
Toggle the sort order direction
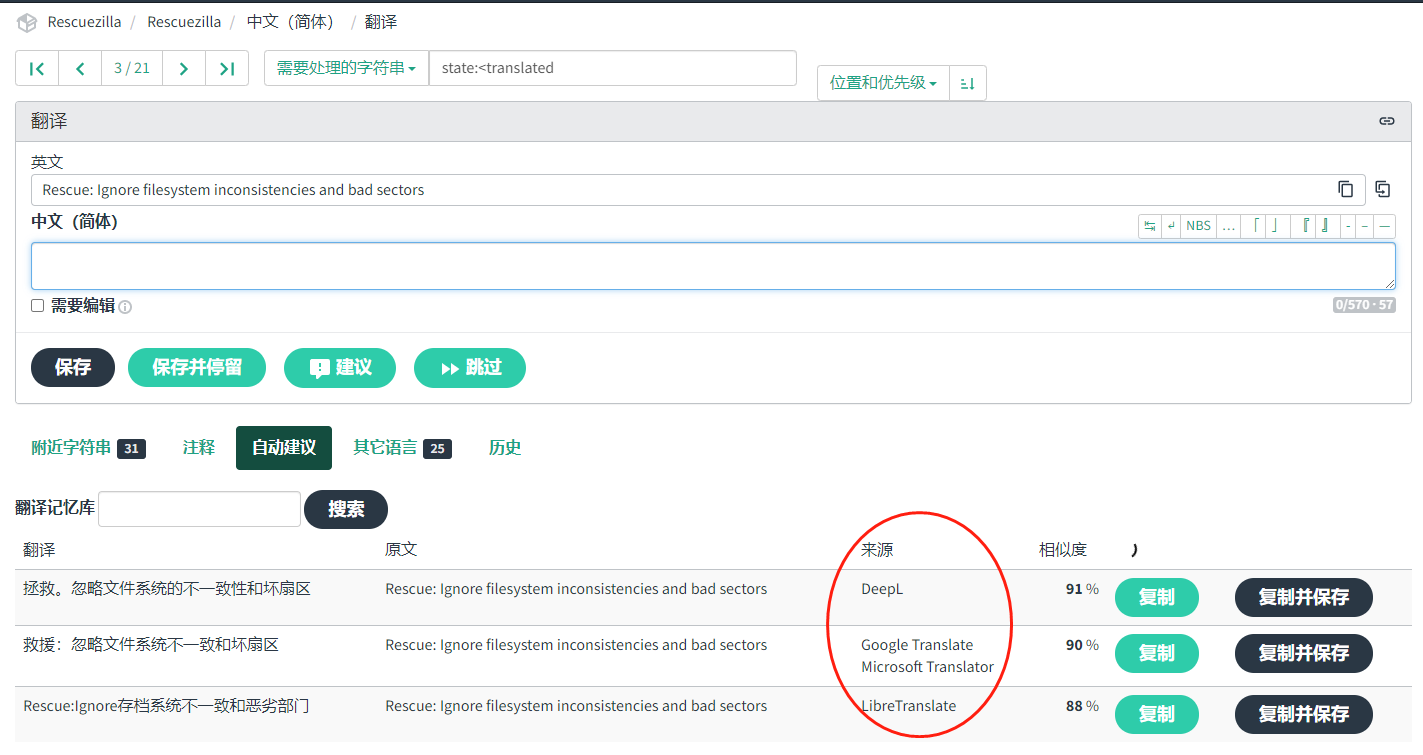tap(967, 83)
